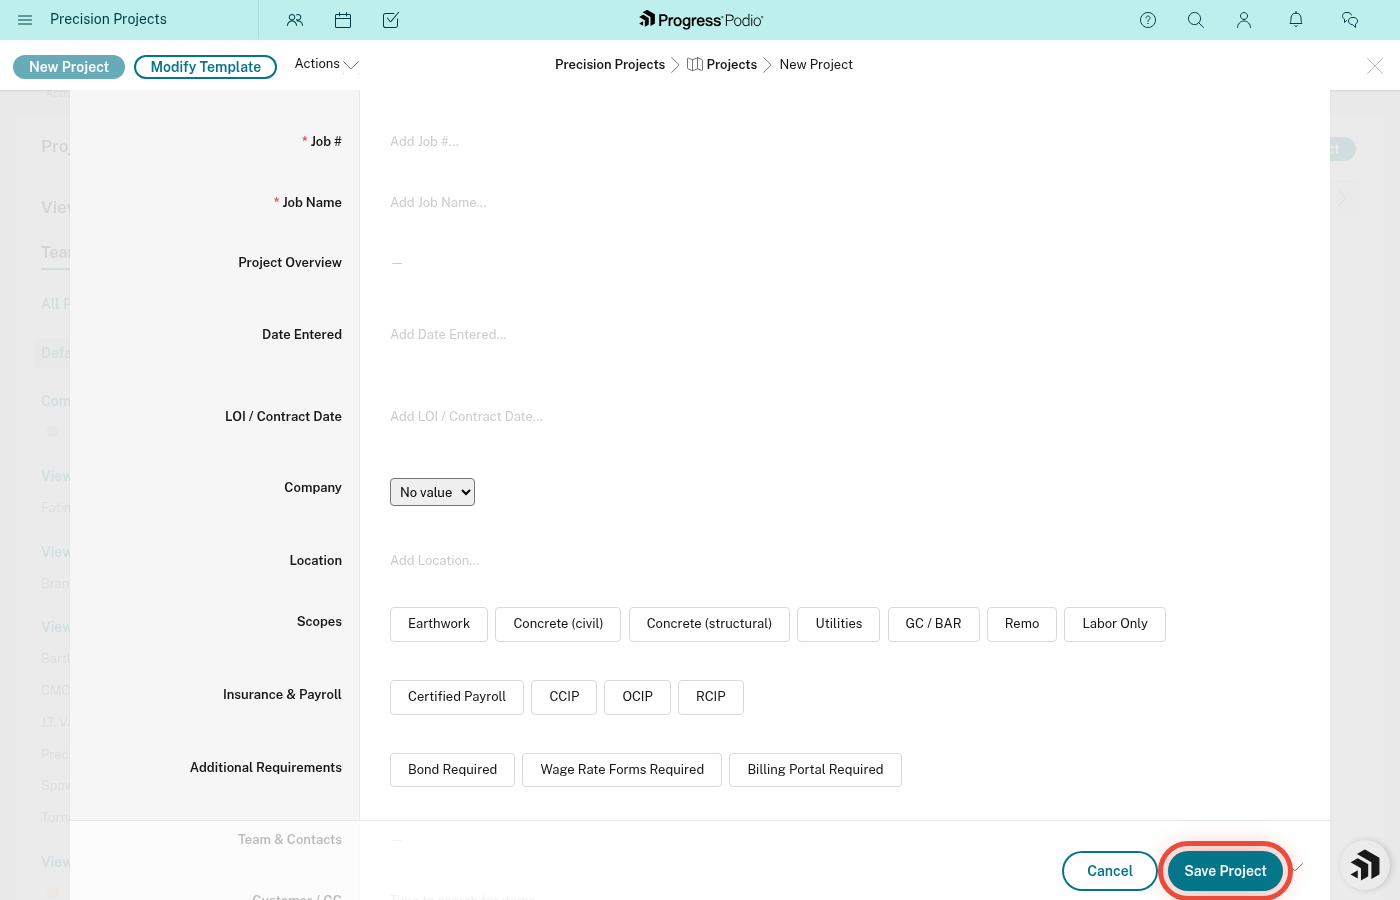Open the chat conversations icon
This screenshot has height=900, width=1400.
pyautogui.click(x=1350, y=20)
